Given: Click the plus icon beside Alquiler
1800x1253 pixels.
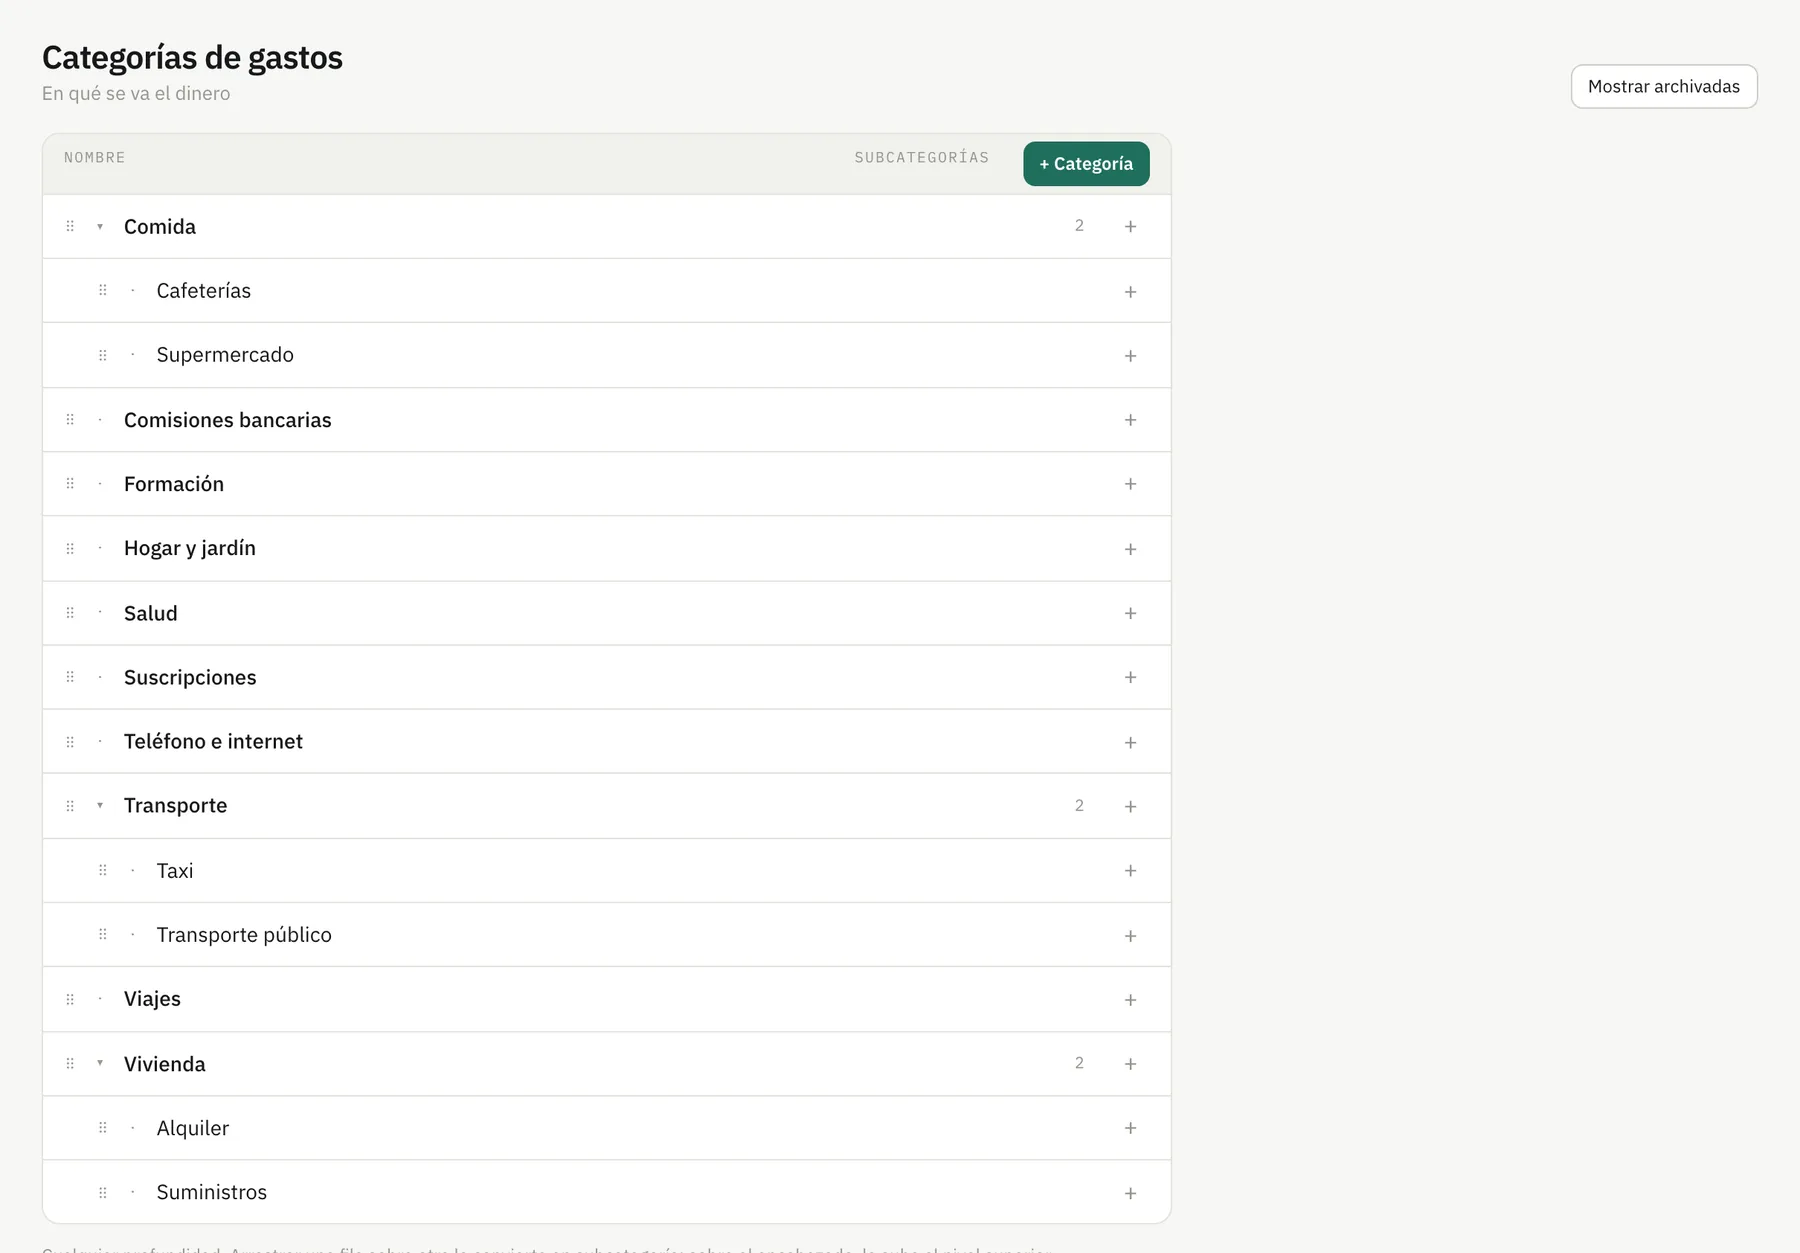Looking at the screenshot, I should (x=1130, y=1128).
